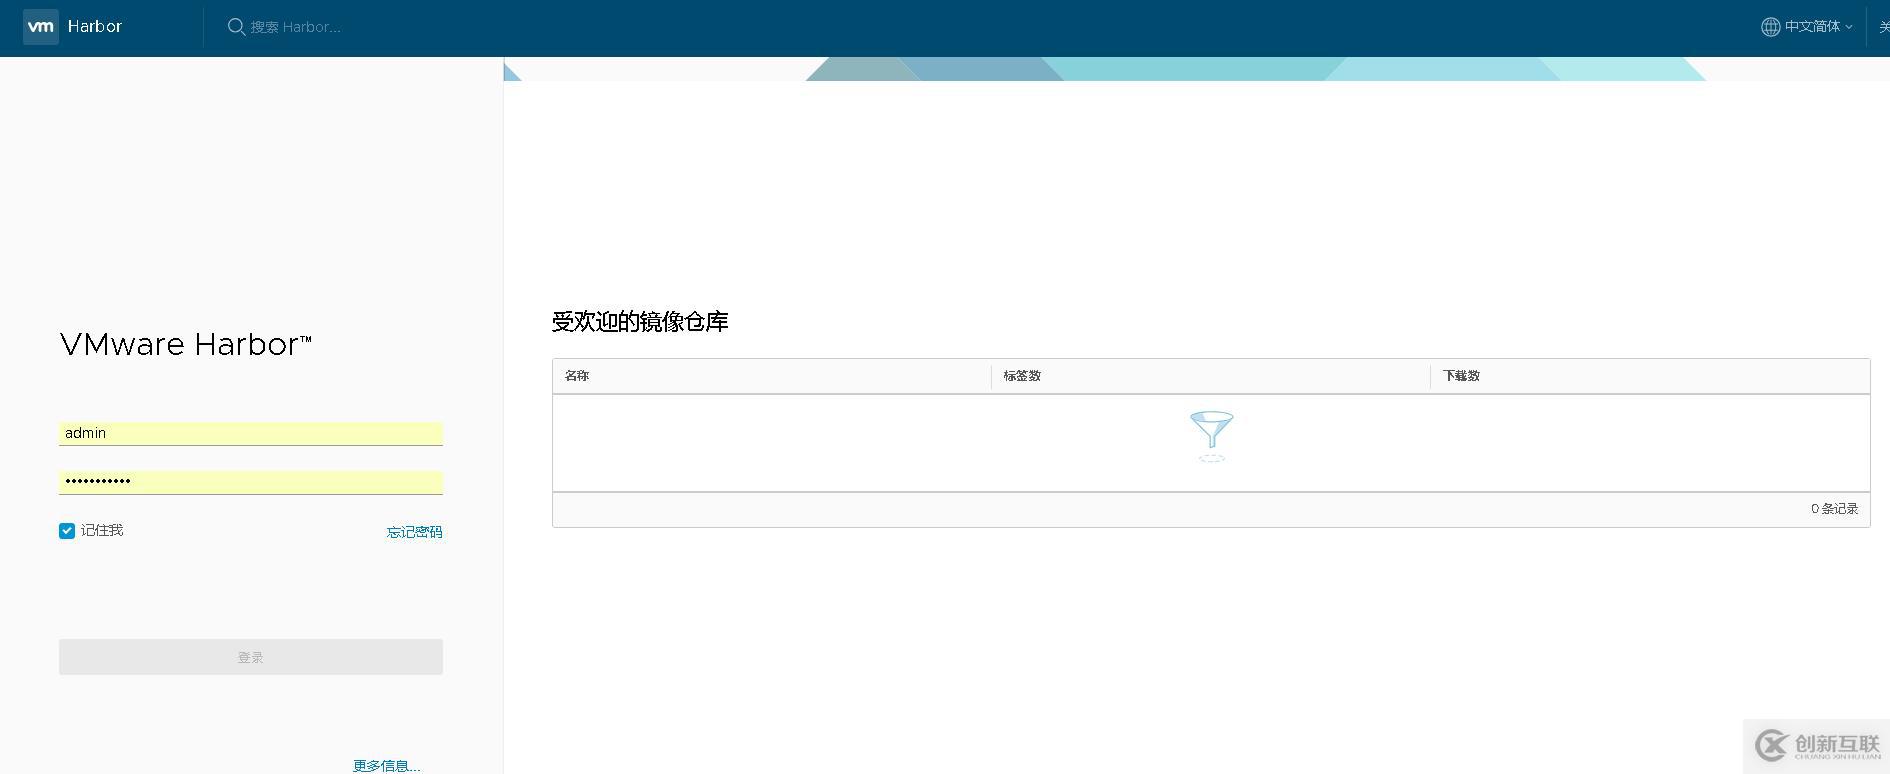The height and width of the screenshot is (774, 1890).
Task: Focus the 搜索 Harbor search field
Action: (x=295, y=27)
